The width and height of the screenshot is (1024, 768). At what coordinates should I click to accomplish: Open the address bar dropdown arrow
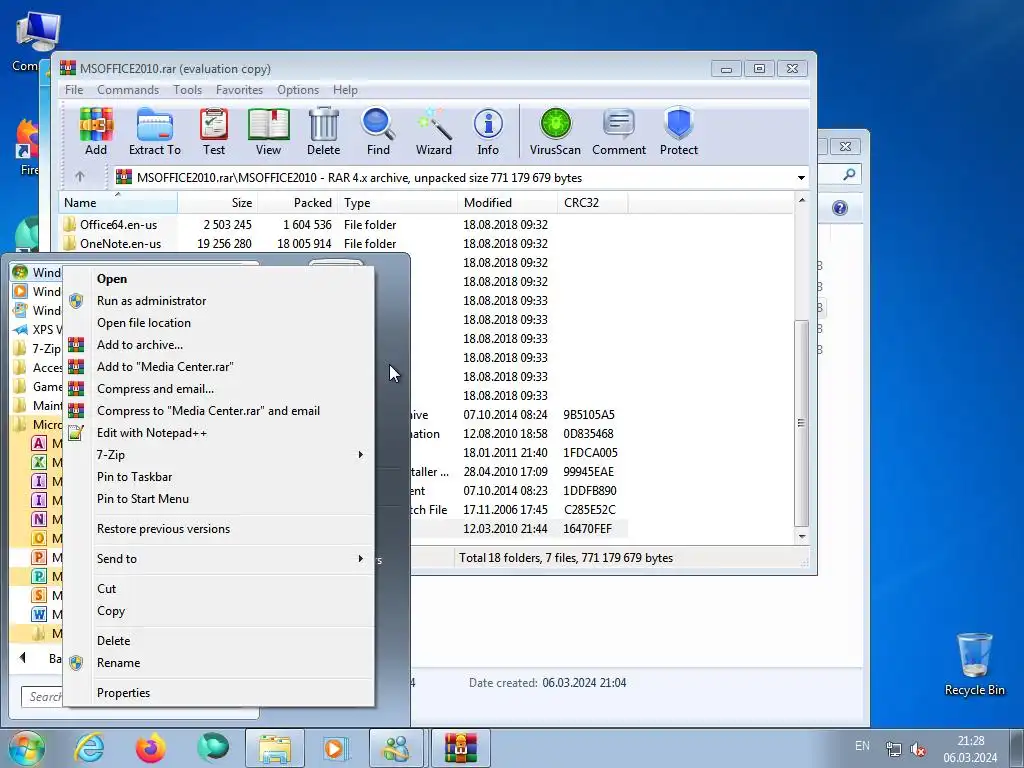tap(801, 178)
